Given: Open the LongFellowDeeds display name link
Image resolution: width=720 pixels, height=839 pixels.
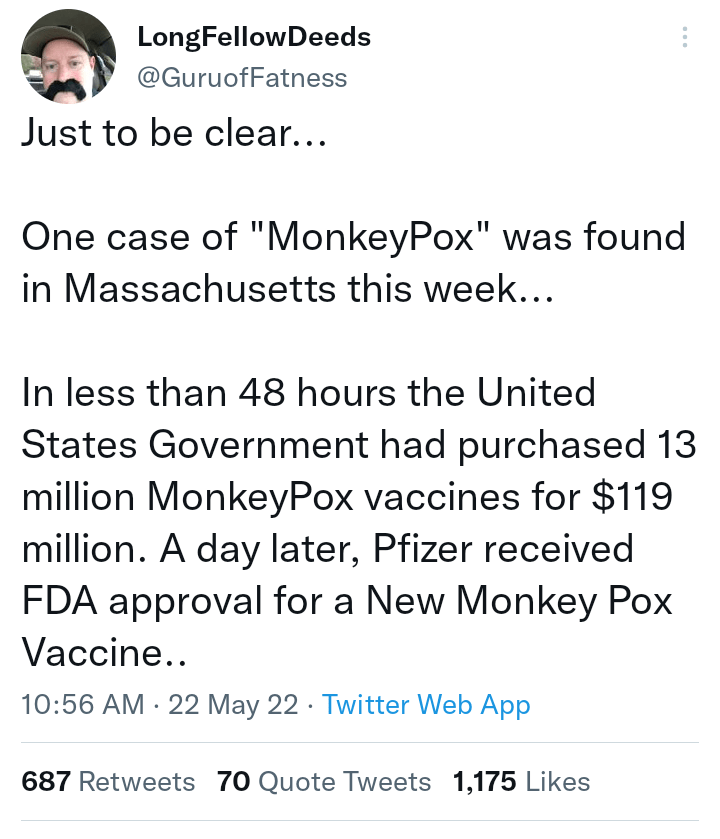Looking at the screenshot, I should tap(253, 38).
